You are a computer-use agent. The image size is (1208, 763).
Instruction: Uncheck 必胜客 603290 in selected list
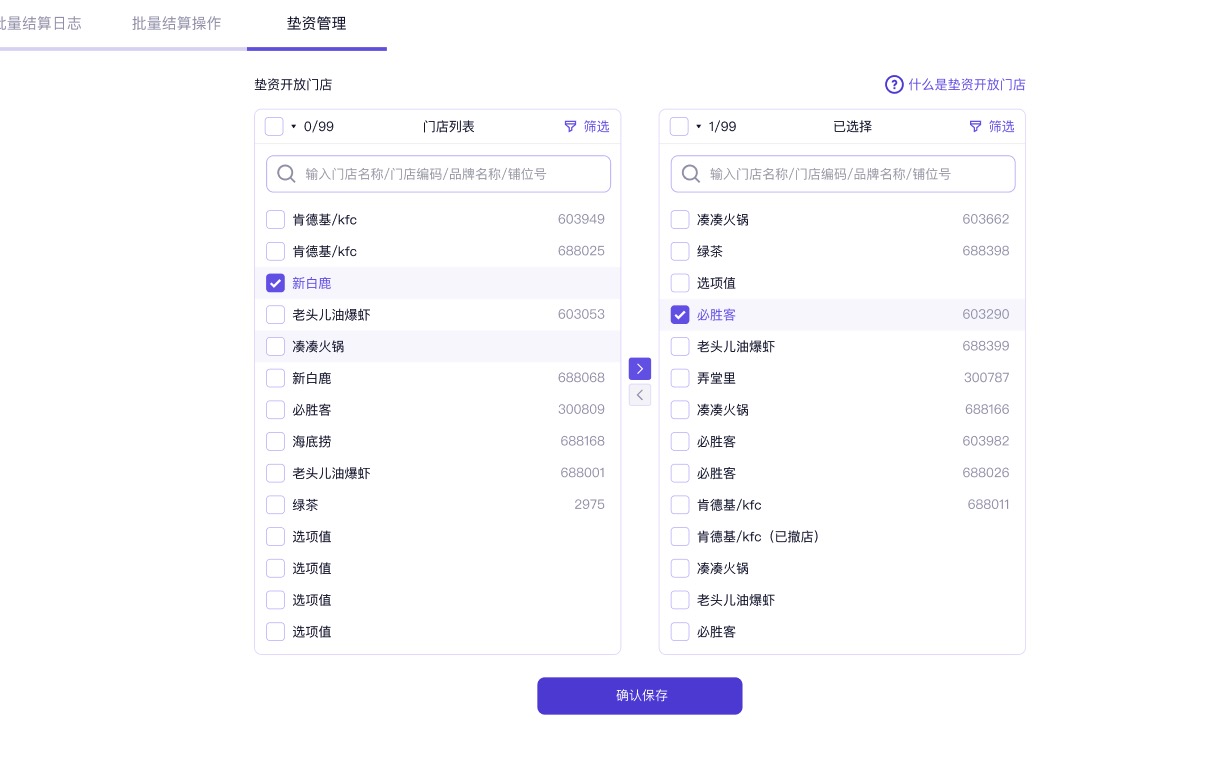pos(680,315)
